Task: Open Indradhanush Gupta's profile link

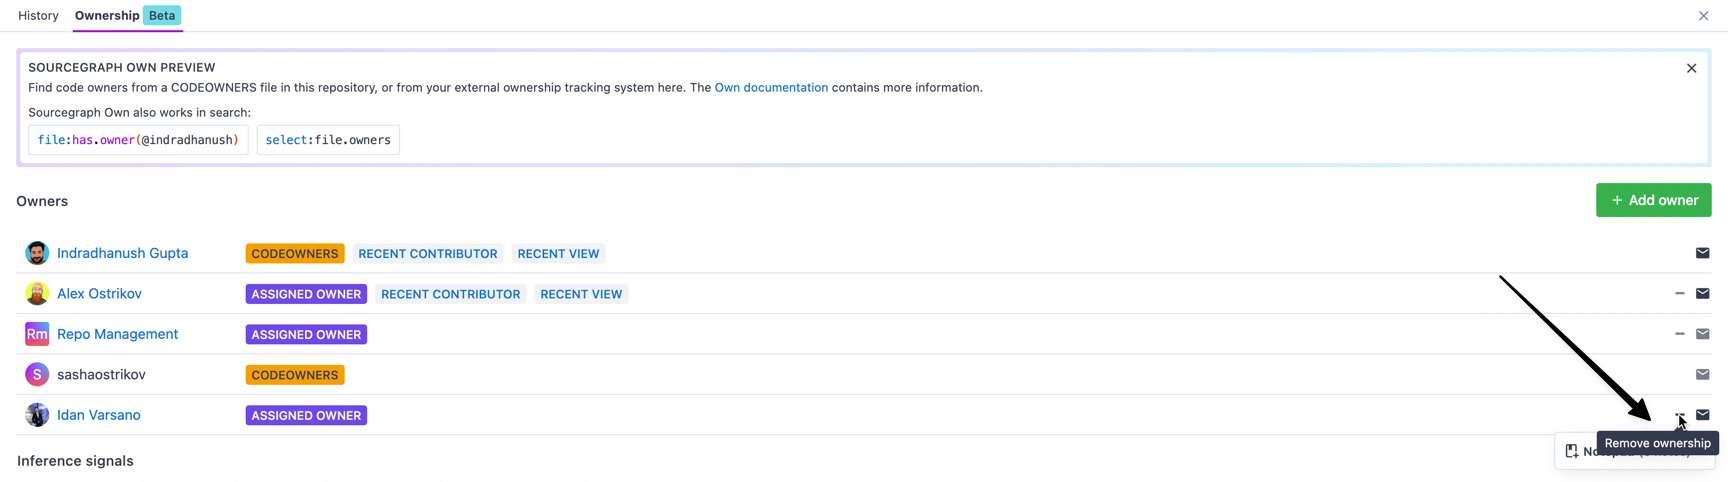Action: click(122, 253)
